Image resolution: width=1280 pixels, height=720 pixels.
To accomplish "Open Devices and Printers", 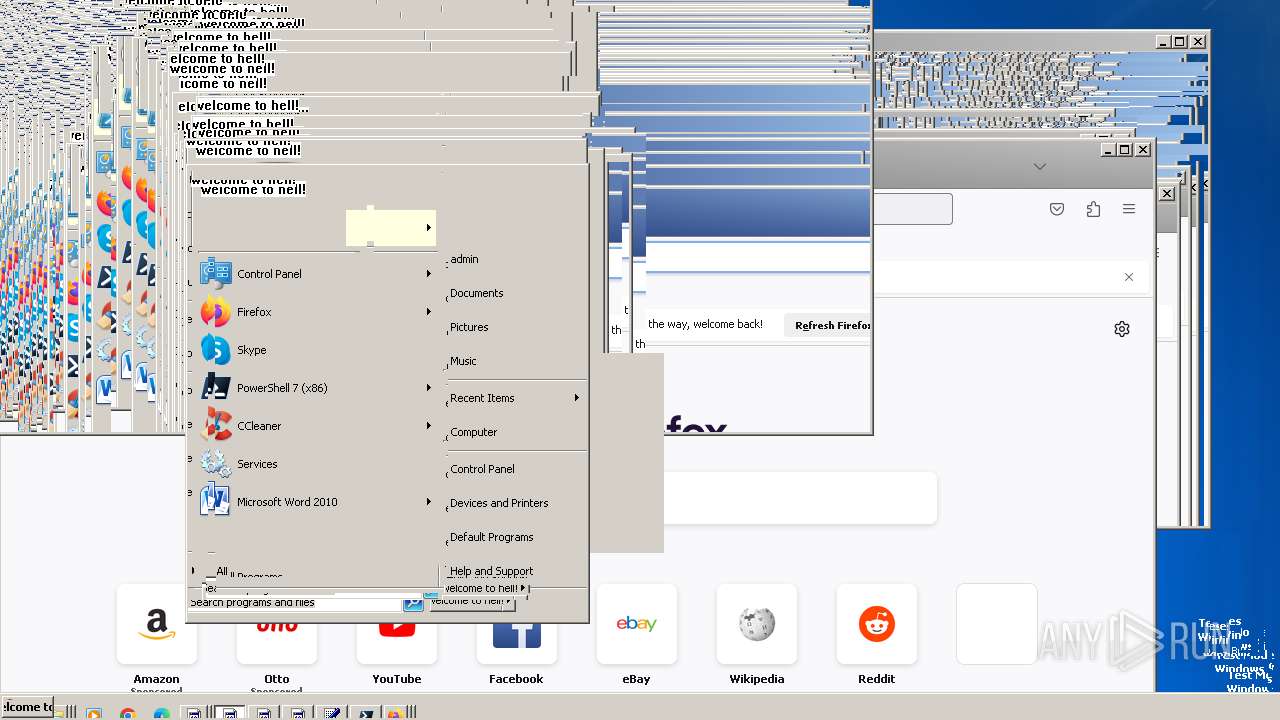I will click(499, 503).
